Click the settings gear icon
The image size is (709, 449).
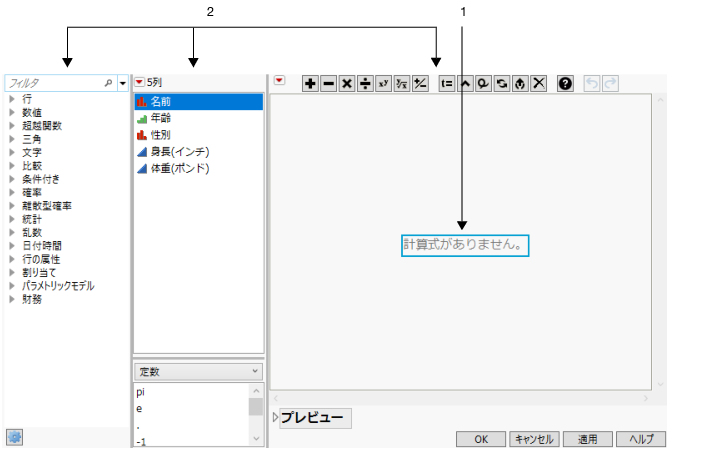click(14, 437)
